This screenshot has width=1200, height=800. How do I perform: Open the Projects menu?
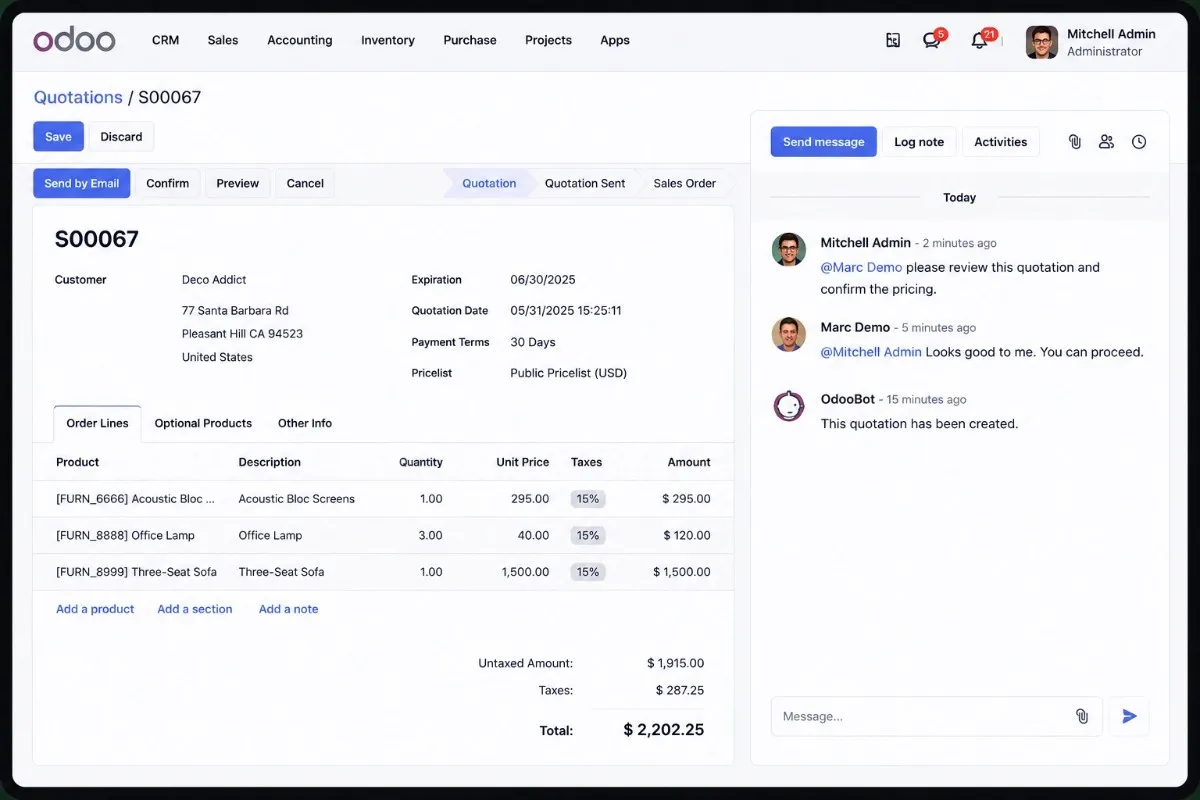point(548,40)
